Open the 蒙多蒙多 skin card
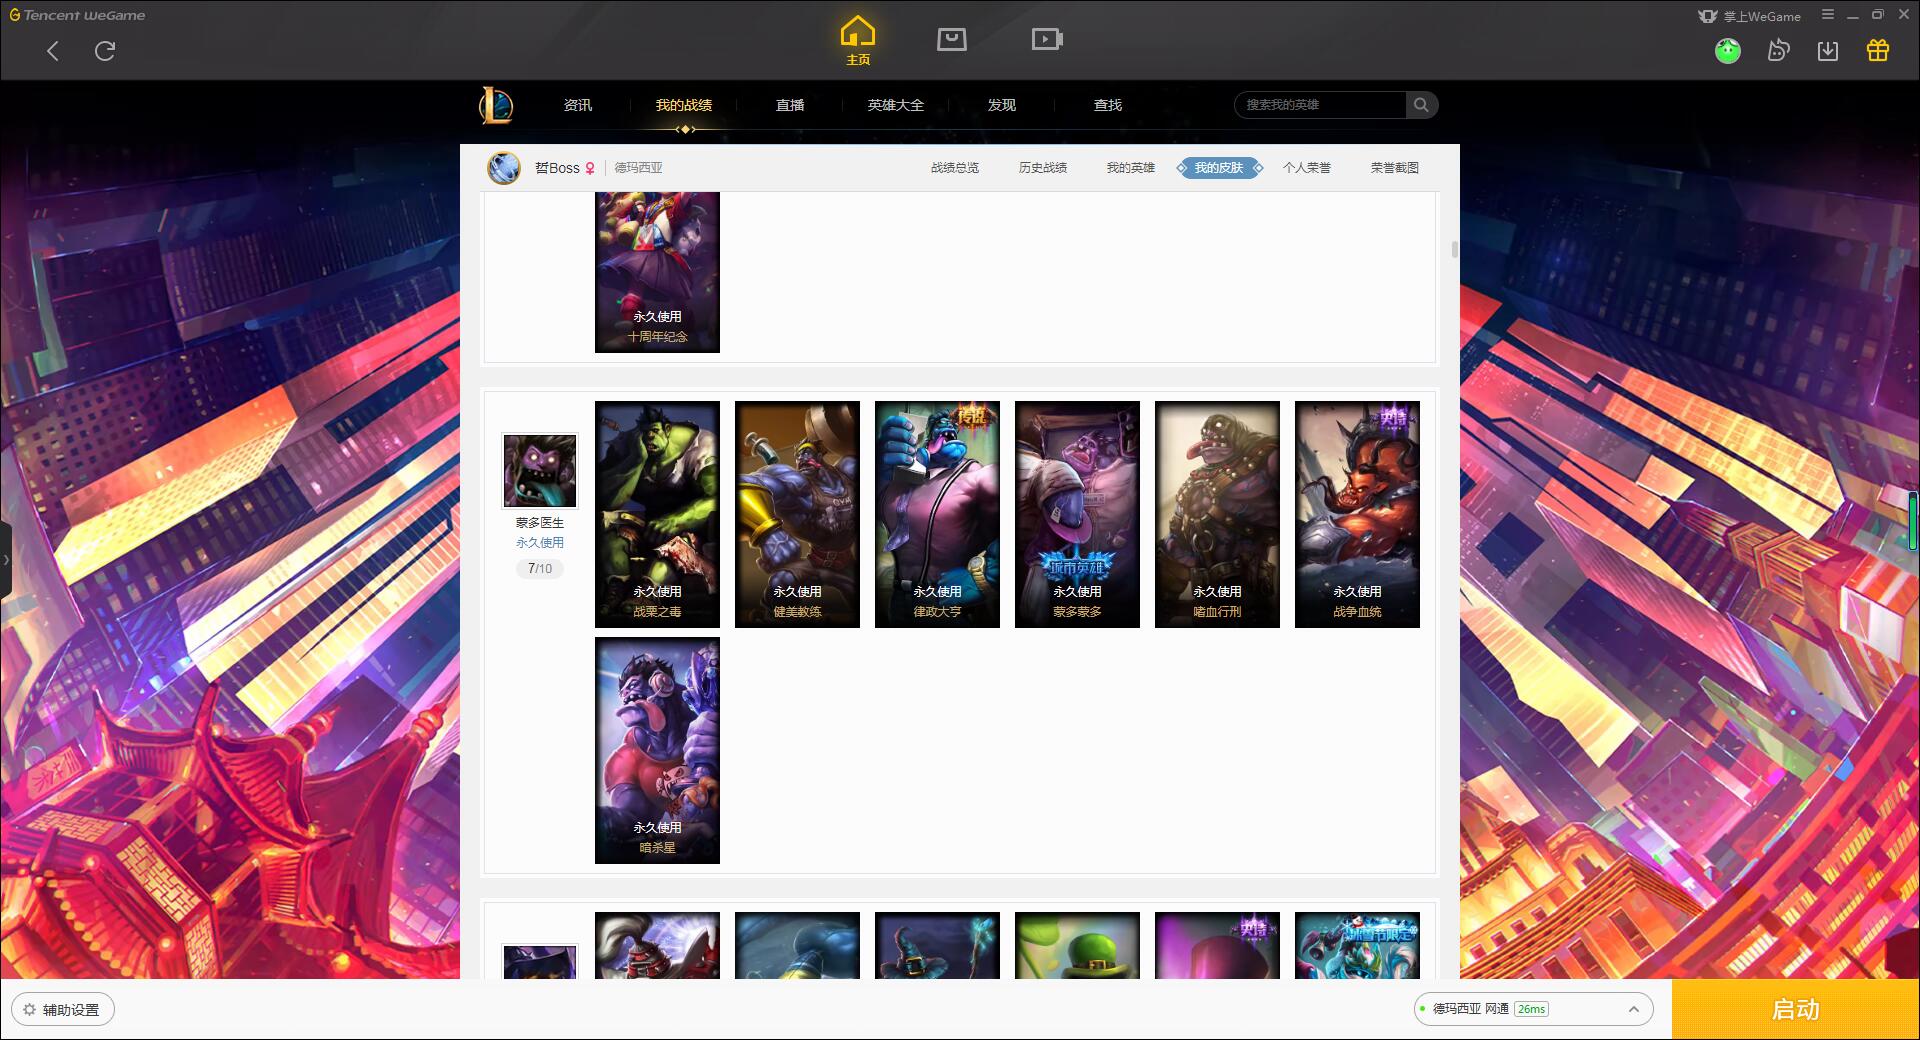 click(1077, 514)
